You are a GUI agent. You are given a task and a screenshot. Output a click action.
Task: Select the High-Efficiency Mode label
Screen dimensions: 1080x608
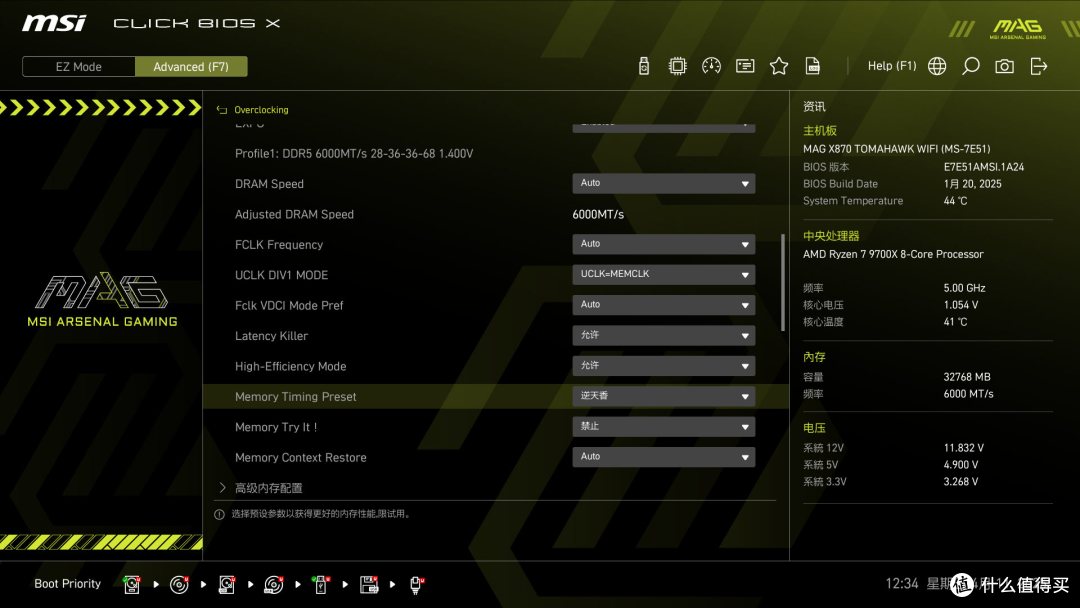pyautogui.click(x=291, y=366)
